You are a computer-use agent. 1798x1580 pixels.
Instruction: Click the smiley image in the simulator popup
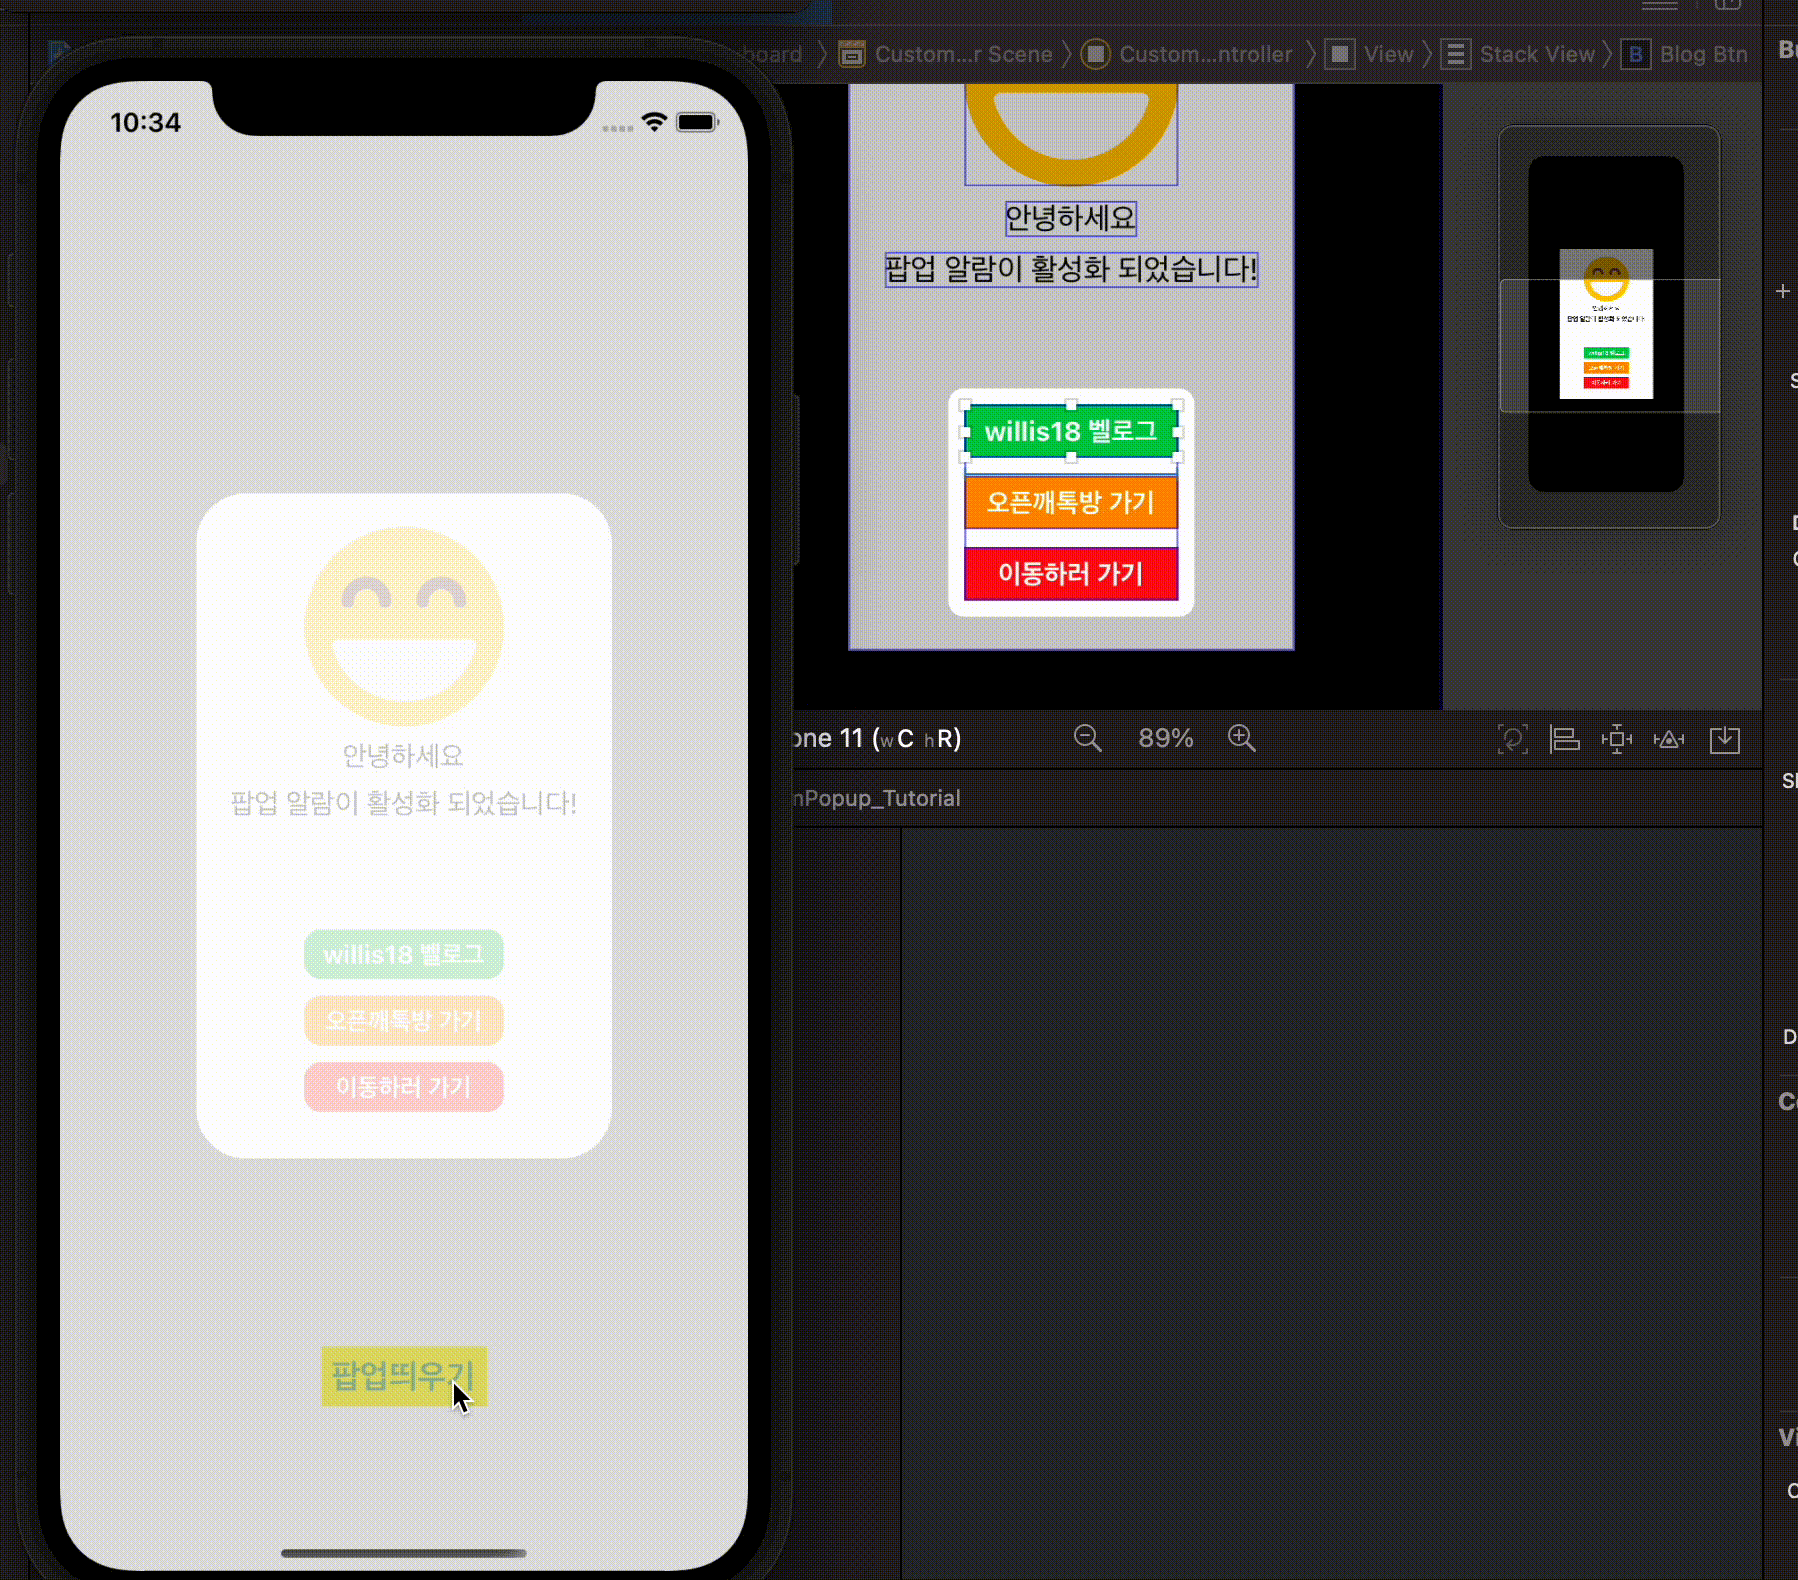tap(403, 626)
